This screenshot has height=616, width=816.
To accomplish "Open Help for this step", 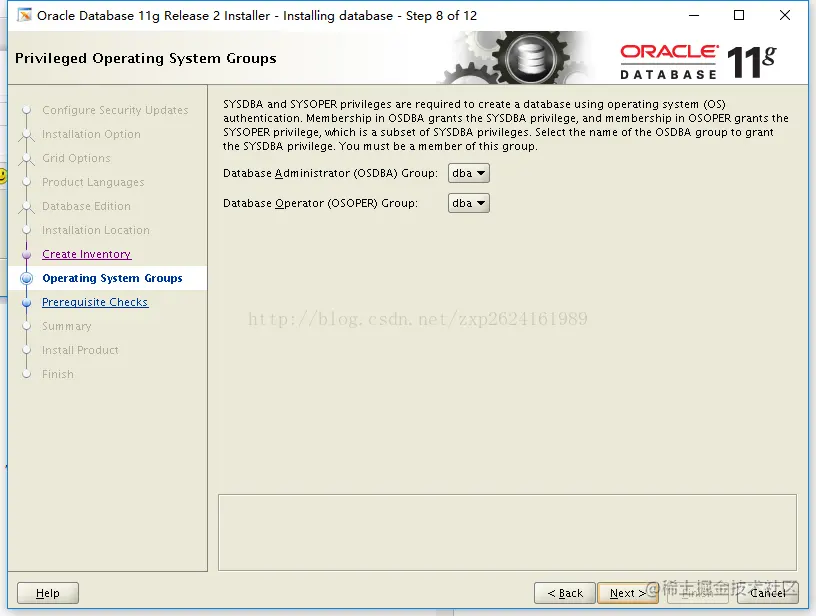I will point(48,593).
